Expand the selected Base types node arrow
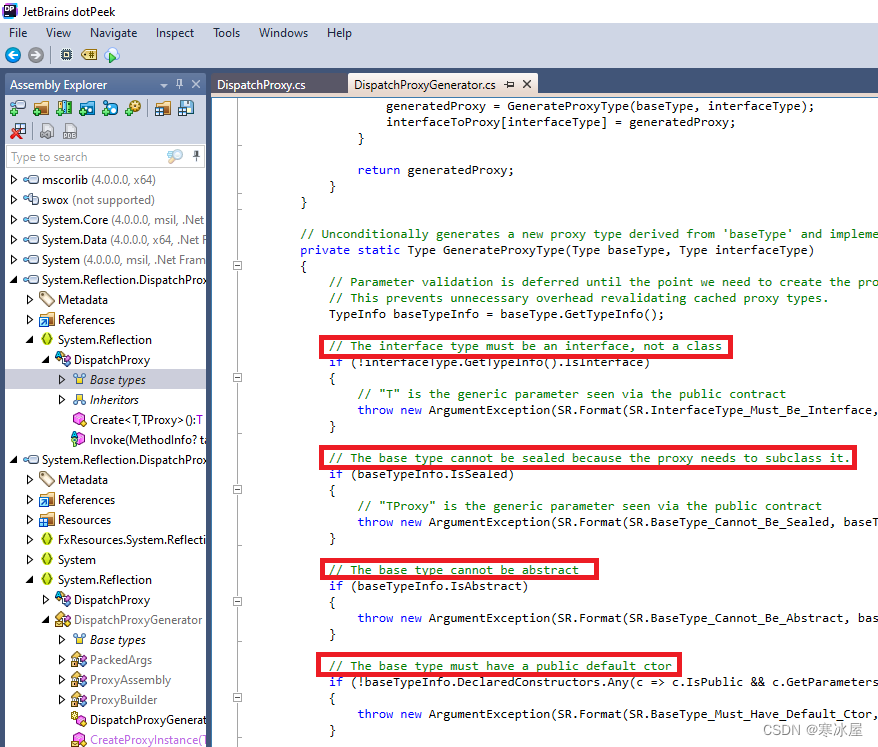The width and height of the screenshot is (878, 747). tap(62, 380)
